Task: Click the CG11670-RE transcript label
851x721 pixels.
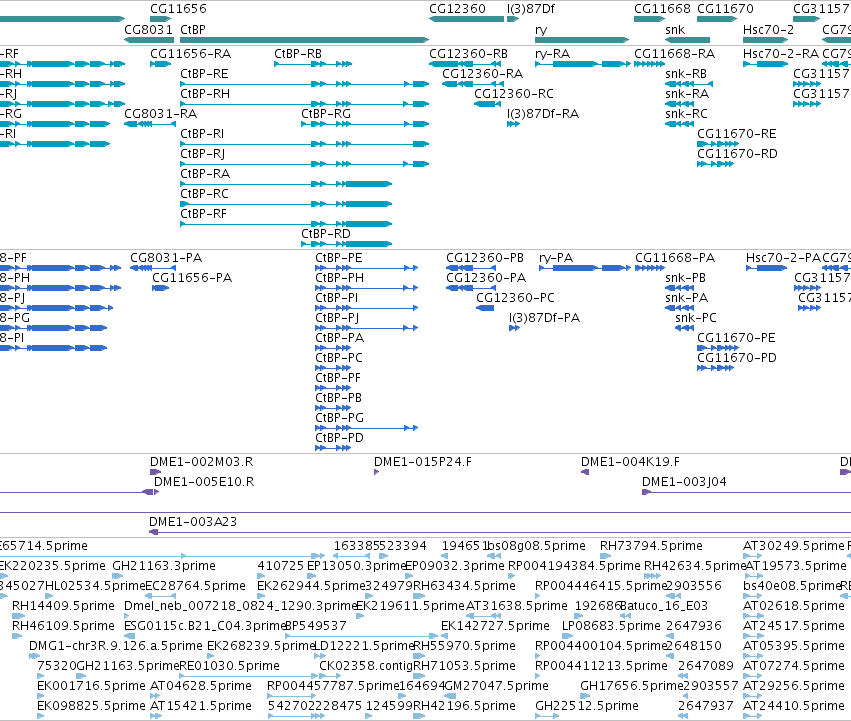Action: coord(736,134)
